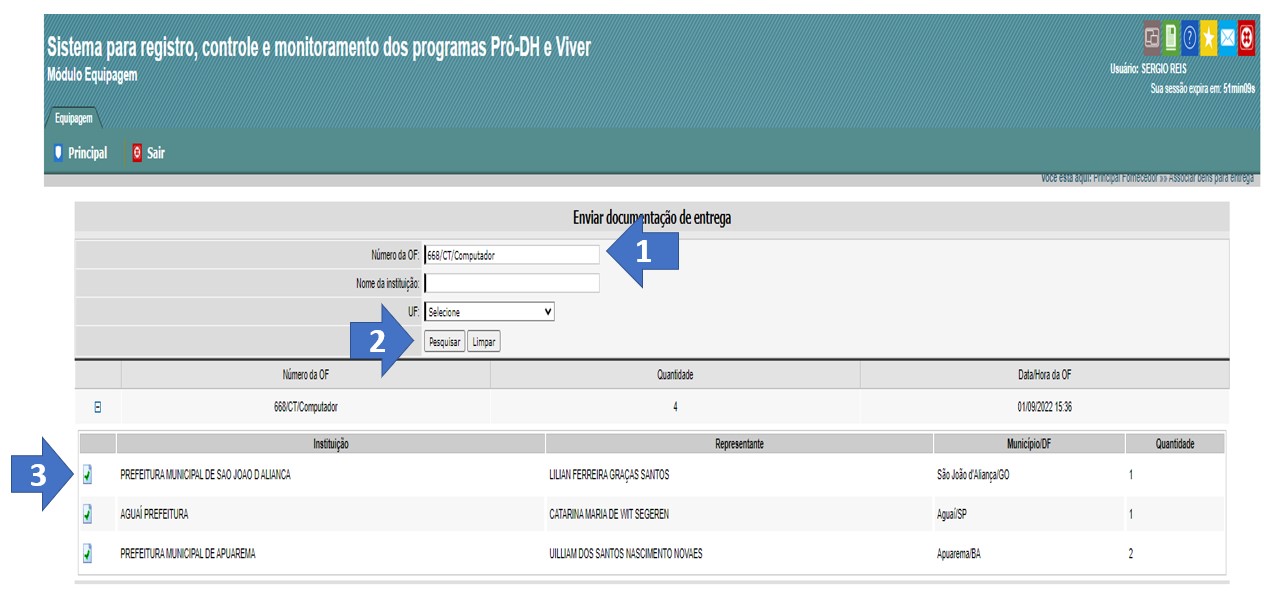Screen dimensions: 1264x607
Task: Click document icon for Apuarema row
Action: [x=87, y=553]
